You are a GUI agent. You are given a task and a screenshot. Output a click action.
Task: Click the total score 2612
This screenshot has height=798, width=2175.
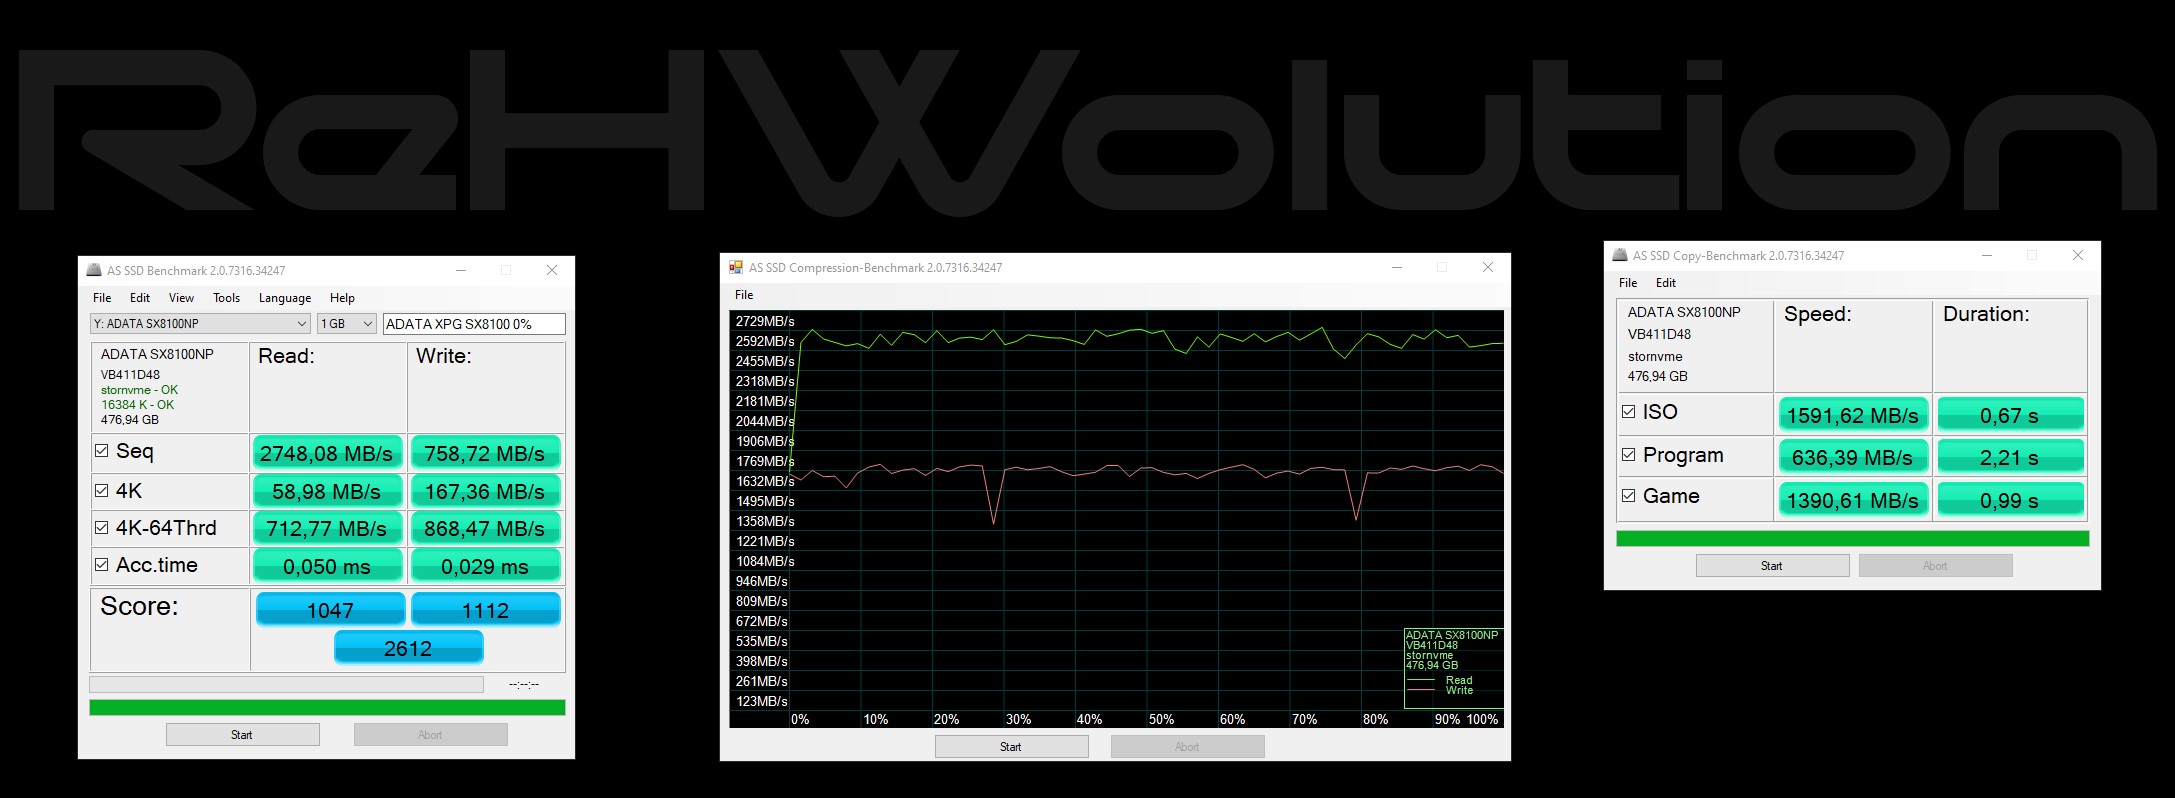(408, 648)
